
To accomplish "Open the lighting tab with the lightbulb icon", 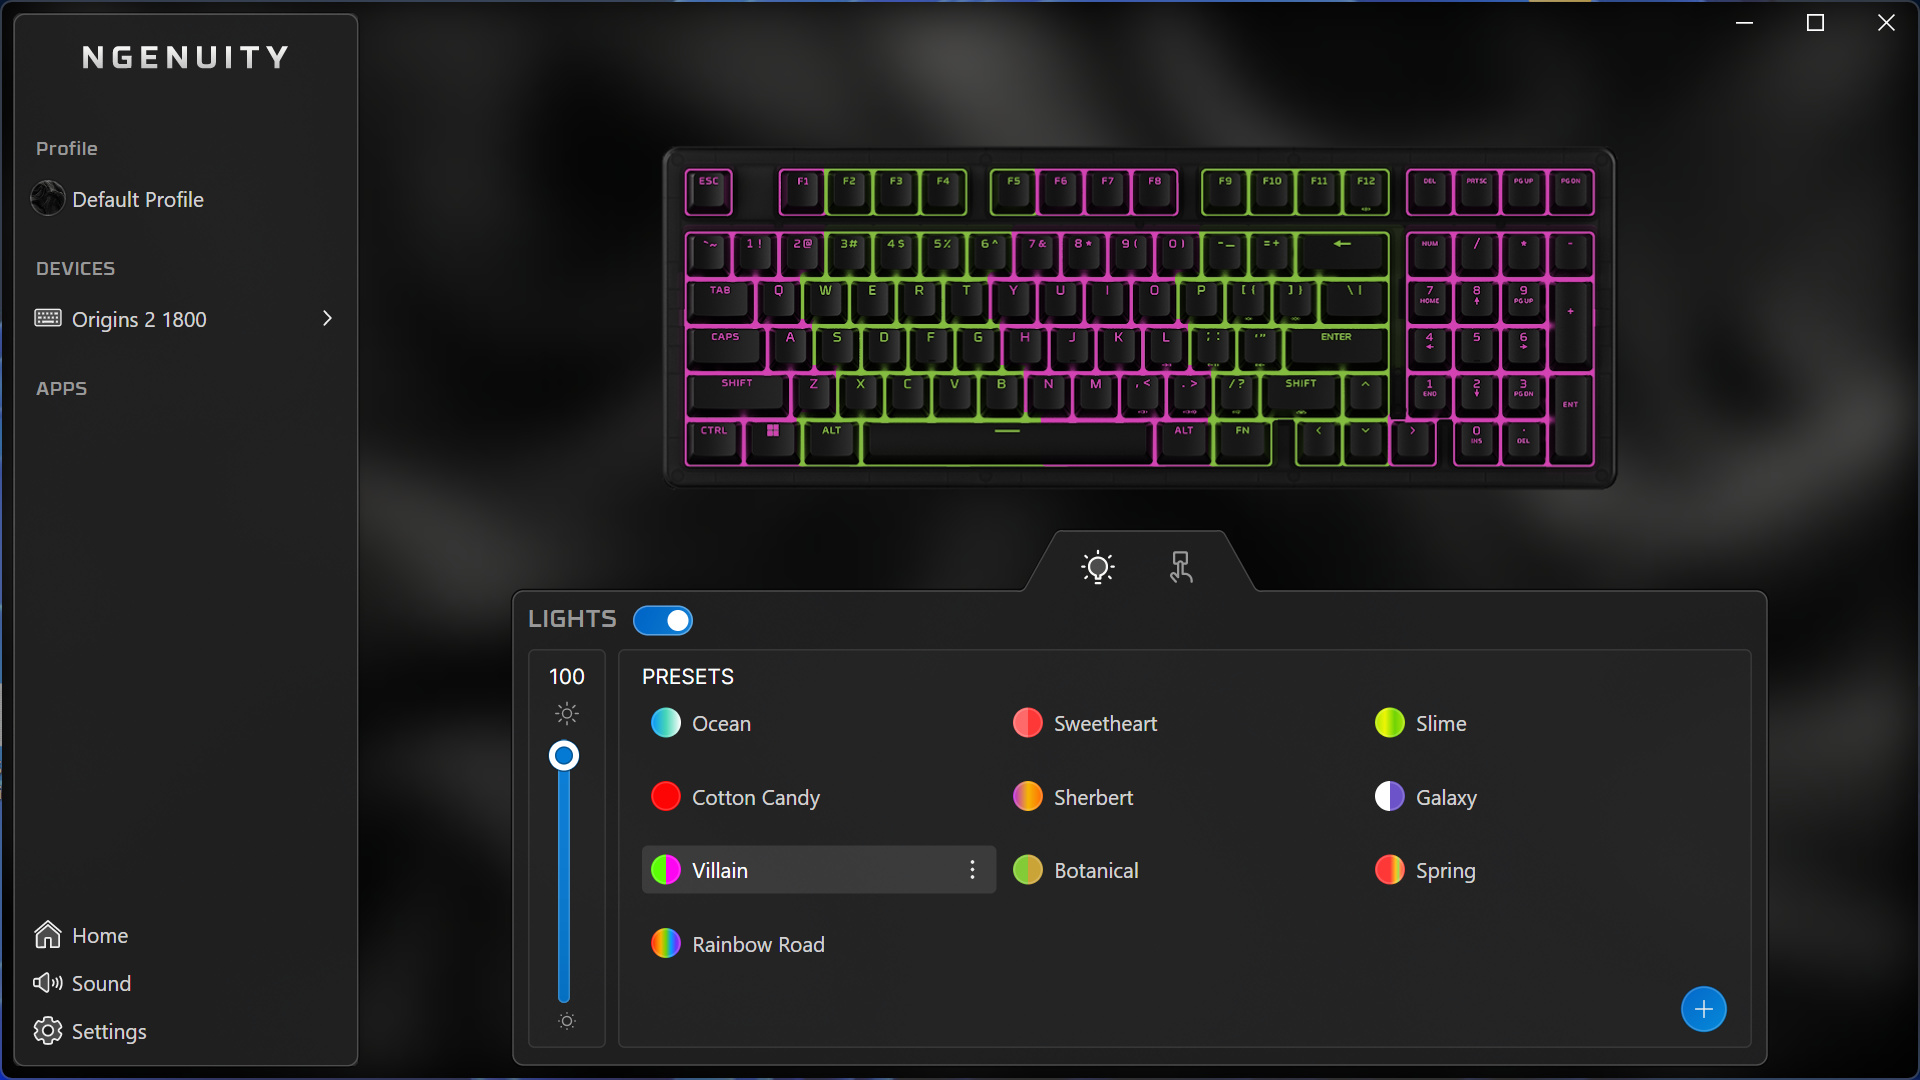I will (x=1097, y=567).
